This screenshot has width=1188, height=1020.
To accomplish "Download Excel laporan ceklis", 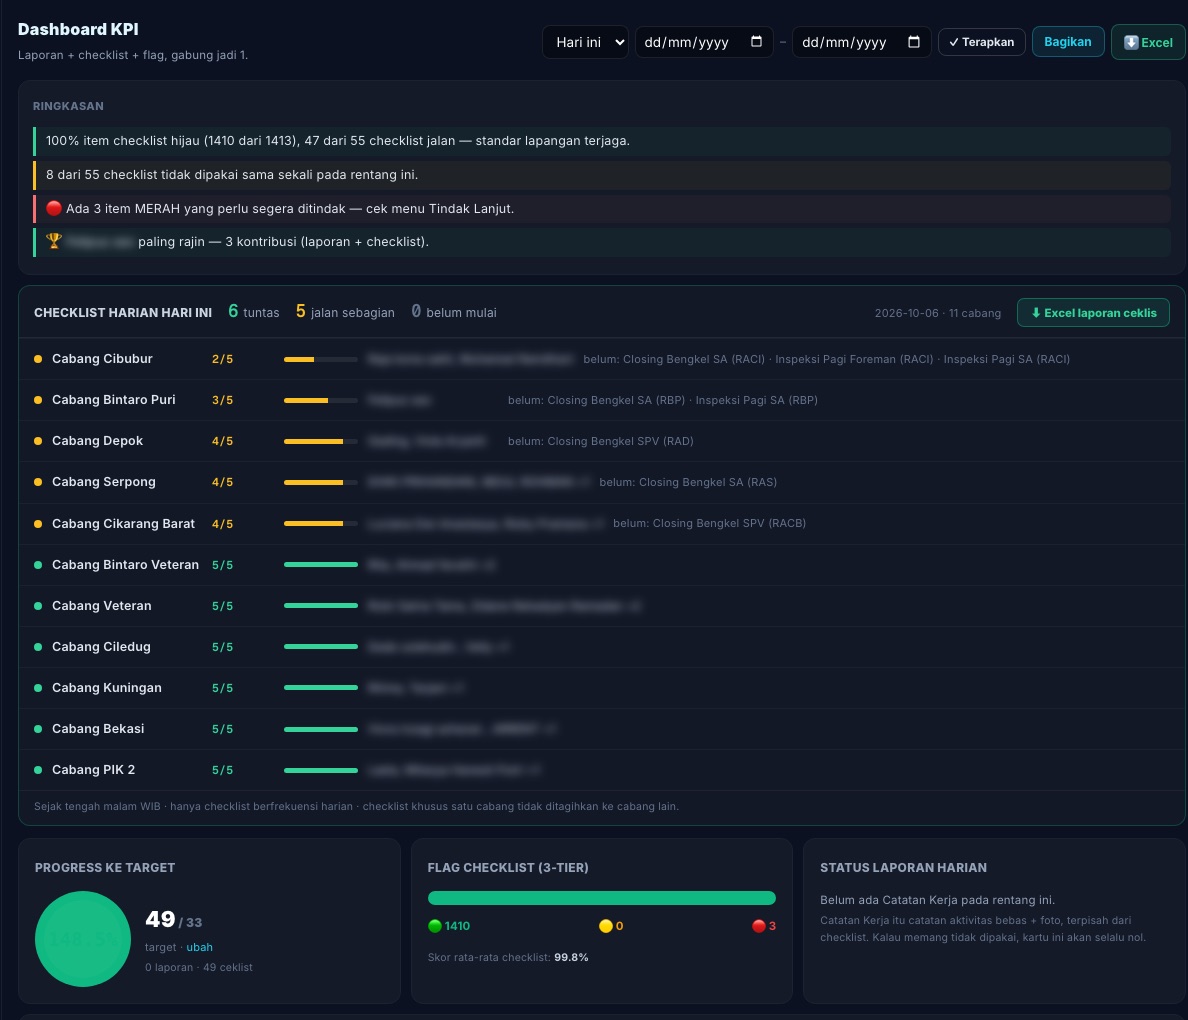I will (1093, 313).
